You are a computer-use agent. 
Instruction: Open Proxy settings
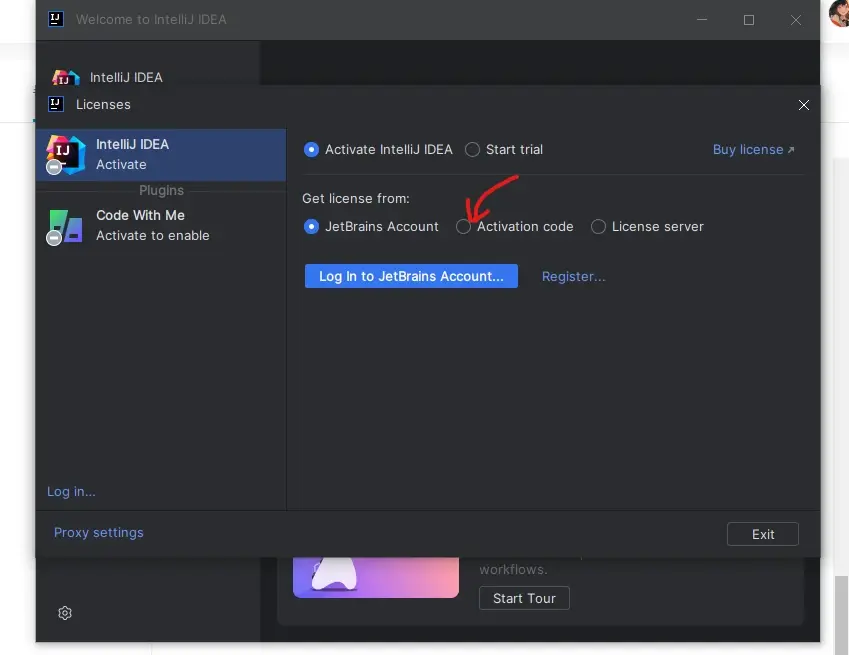click(x=99, y=533)
